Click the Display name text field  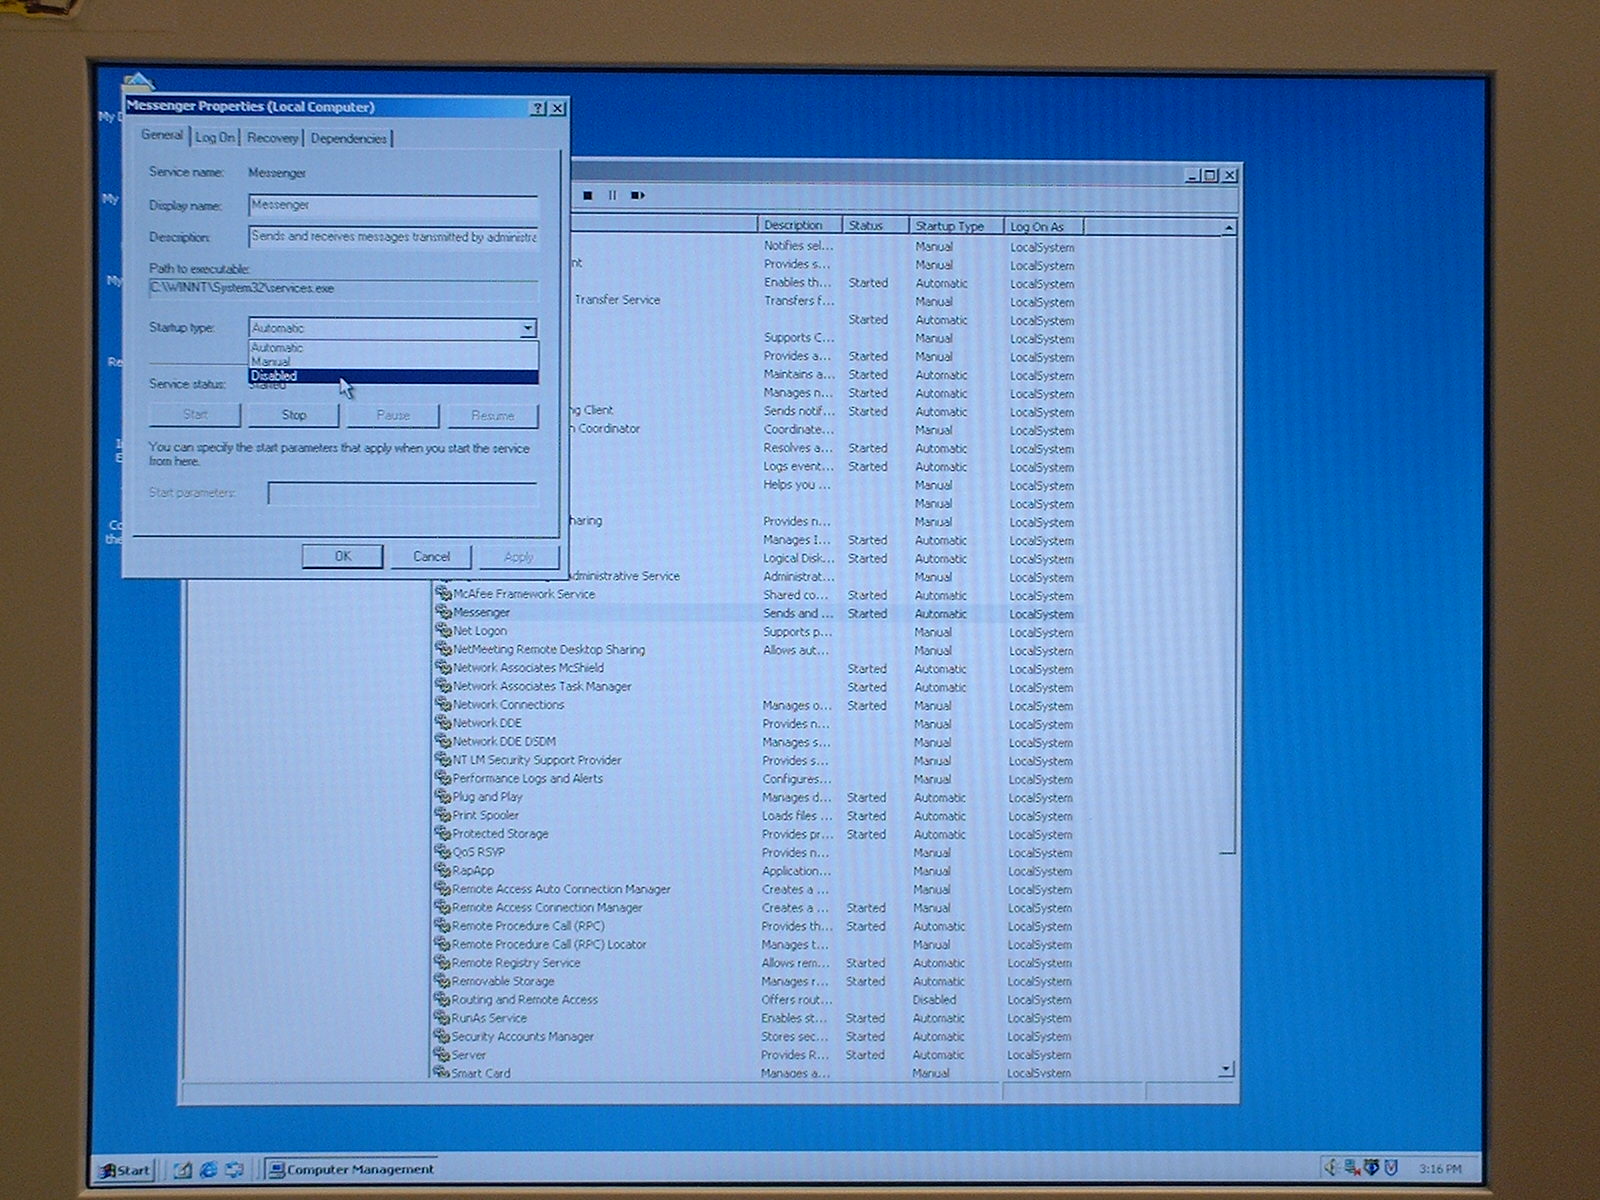(392, 206)
